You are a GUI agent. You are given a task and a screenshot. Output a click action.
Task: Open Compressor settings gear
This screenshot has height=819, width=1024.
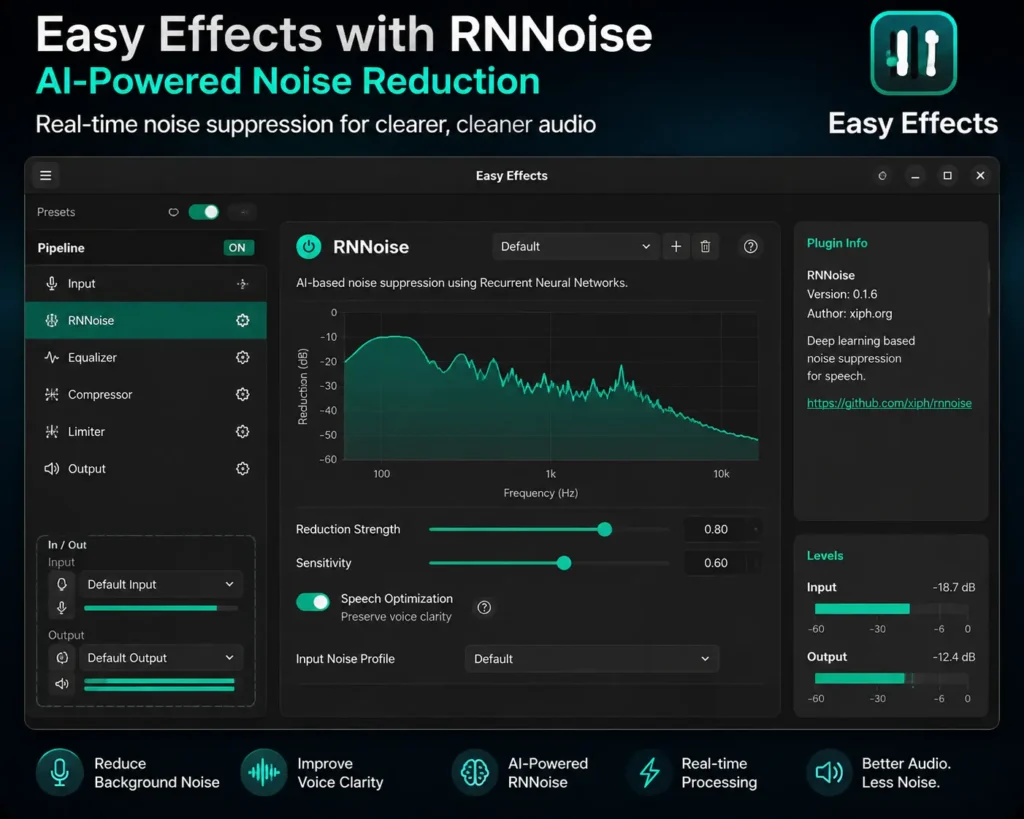click(242, 394)
